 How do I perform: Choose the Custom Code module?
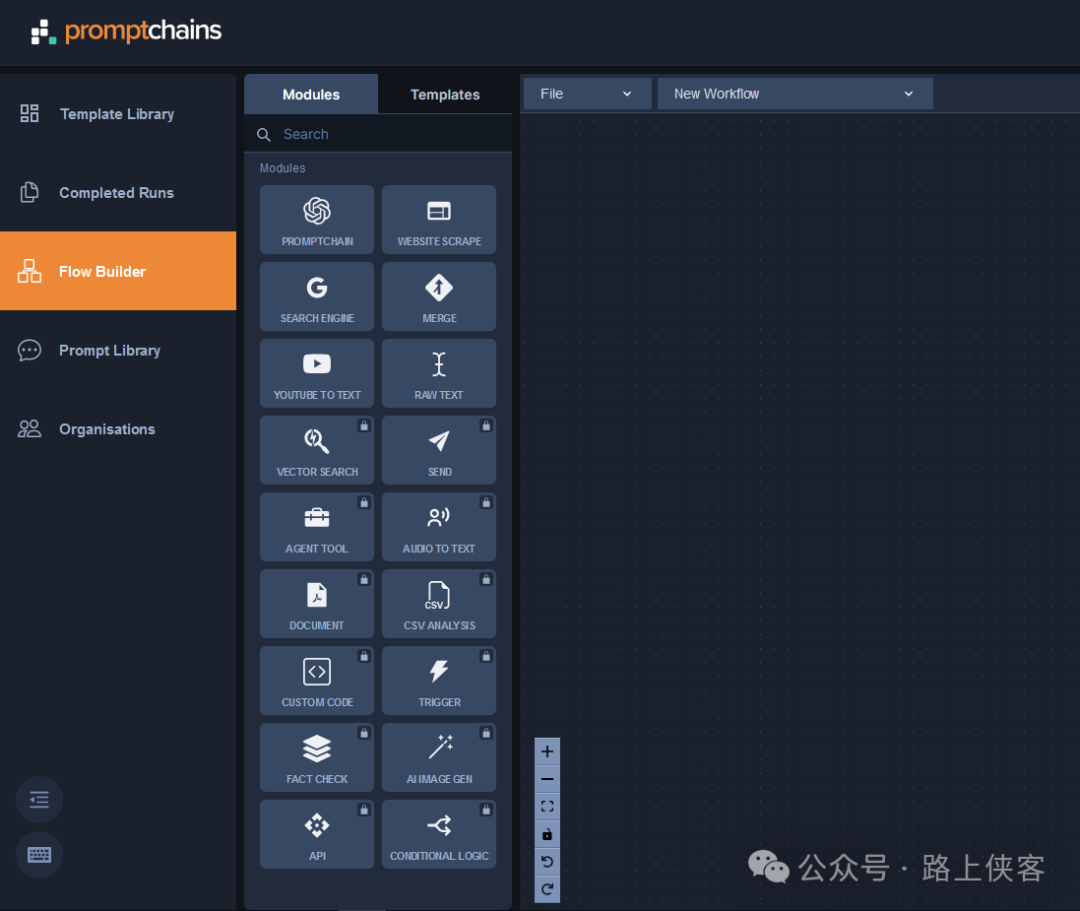[x=317, y=680]
